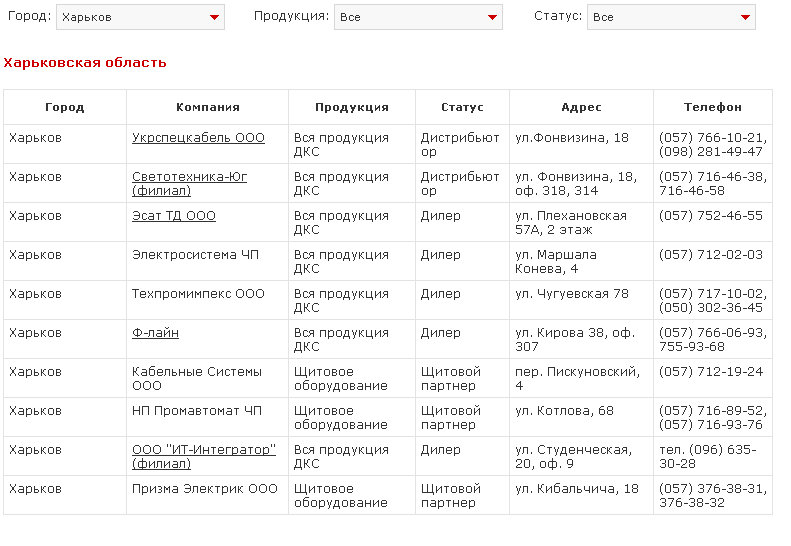Click the address ул. Котлова, 68
This screenshot has height=546, width=791.
564,411
